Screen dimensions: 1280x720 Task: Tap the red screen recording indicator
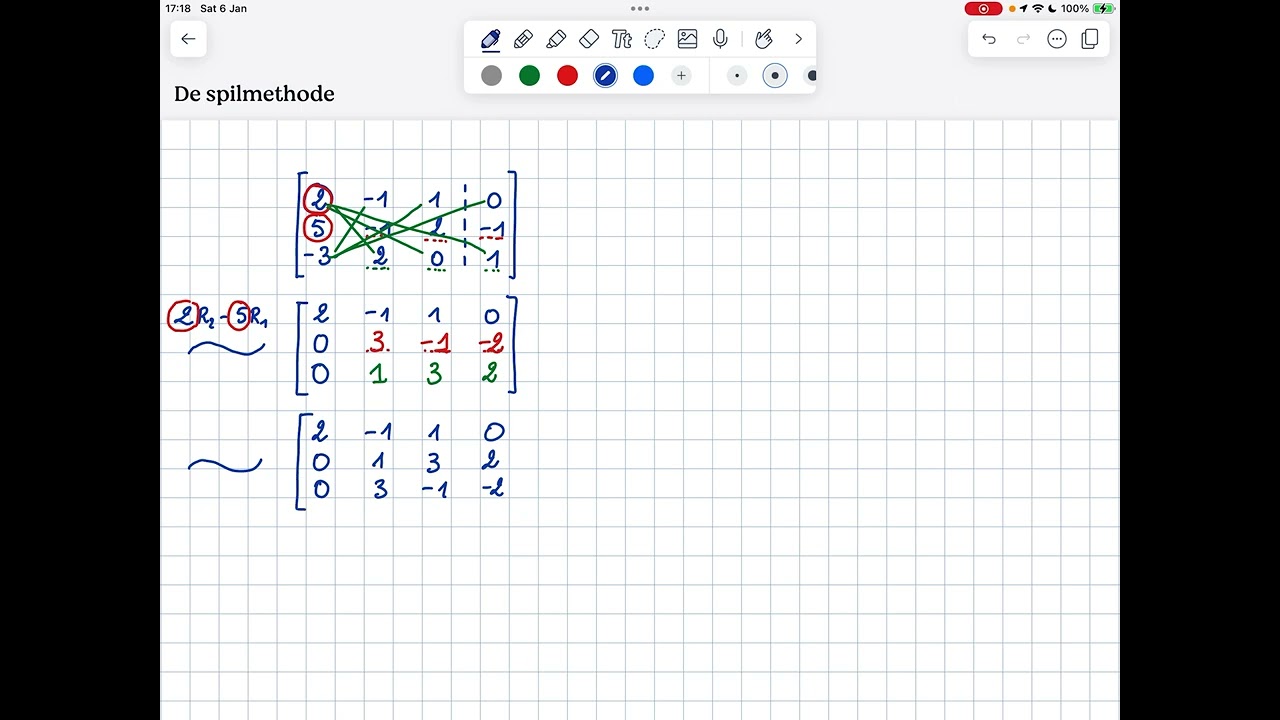click(x=983, y=9)
